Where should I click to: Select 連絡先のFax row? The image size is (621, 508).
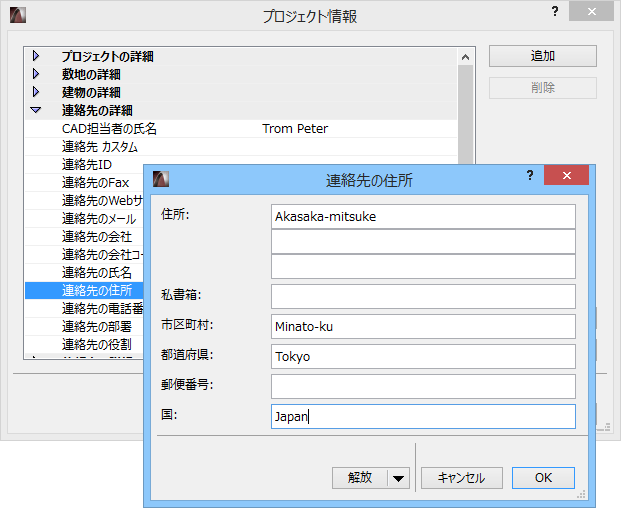tap(84, 183)
